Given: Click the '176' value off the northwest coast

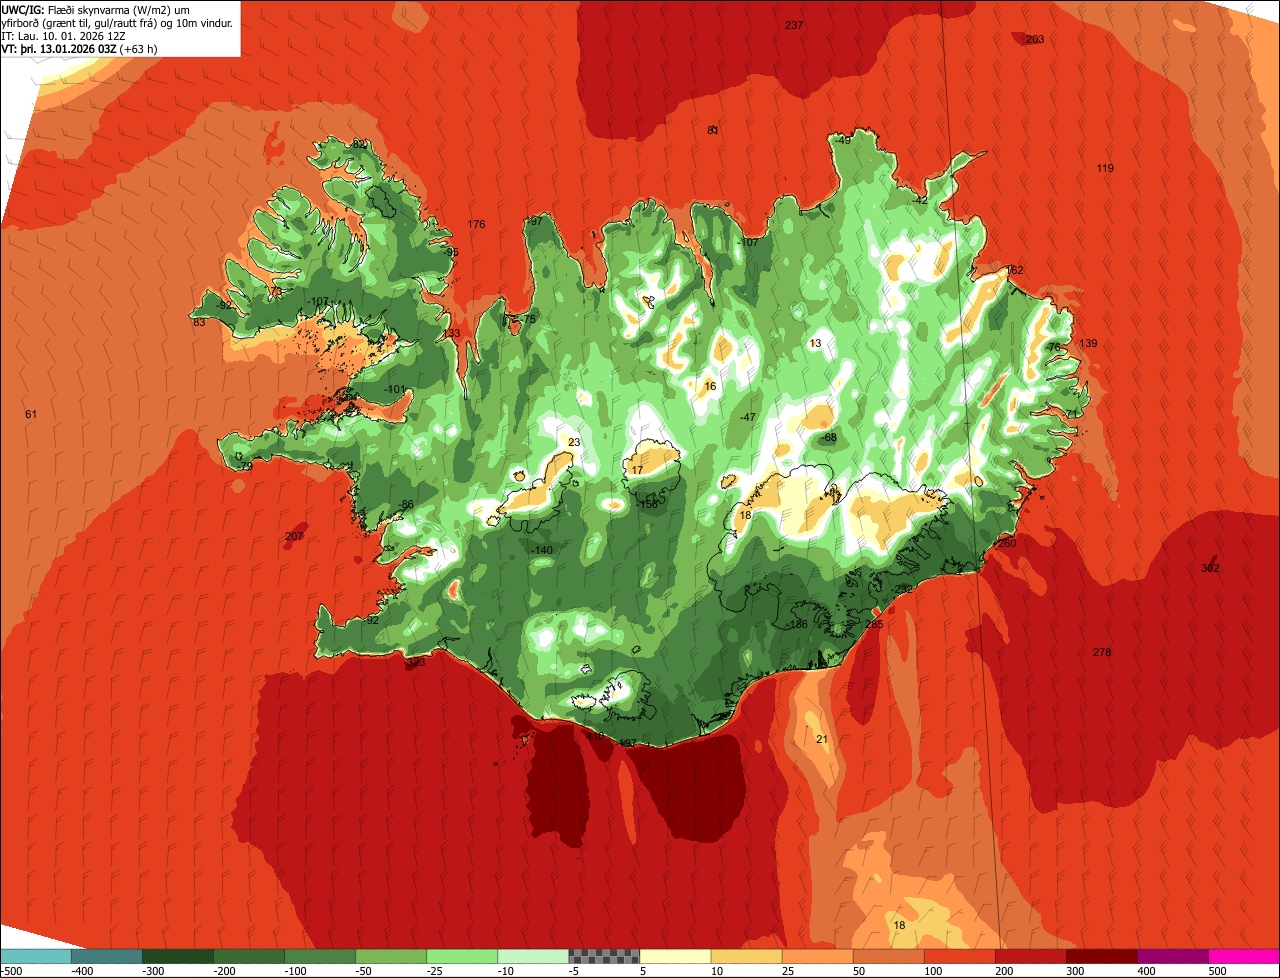Looking at the screenshot, I should [476, 224].
